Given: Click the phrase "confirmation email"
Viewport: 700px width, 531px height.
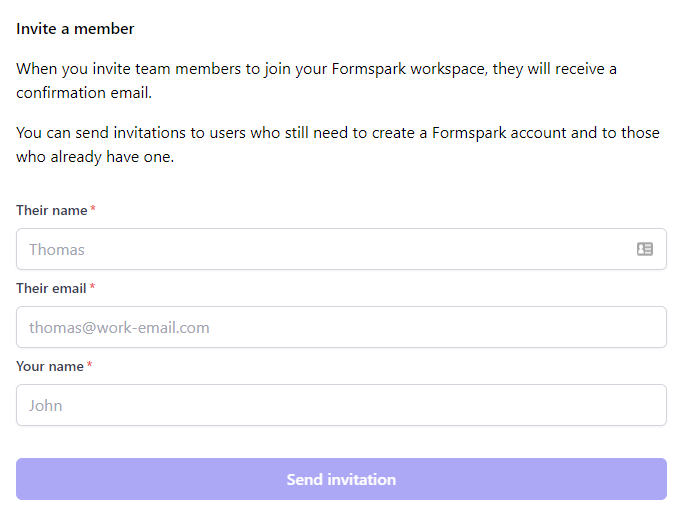Looking at the screenshot, I should point(83,93).
